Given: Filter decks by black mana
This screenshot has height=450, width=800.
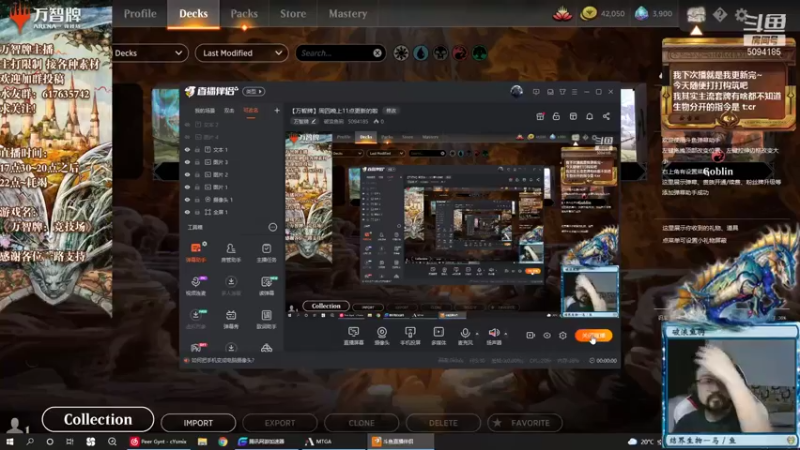Looking at the screenshot, I should 440,53.
